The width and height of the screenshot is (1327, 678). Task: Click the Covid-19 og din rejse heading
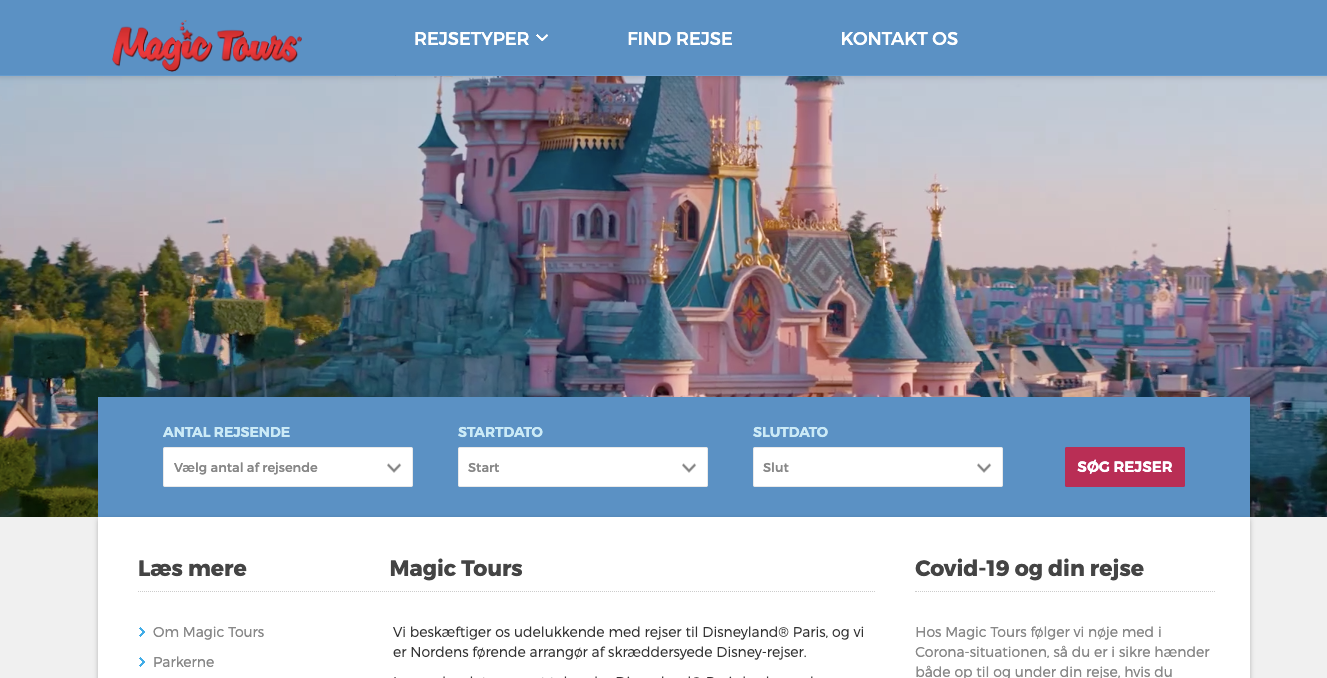pyautogui.click(x=1029, y=568)
